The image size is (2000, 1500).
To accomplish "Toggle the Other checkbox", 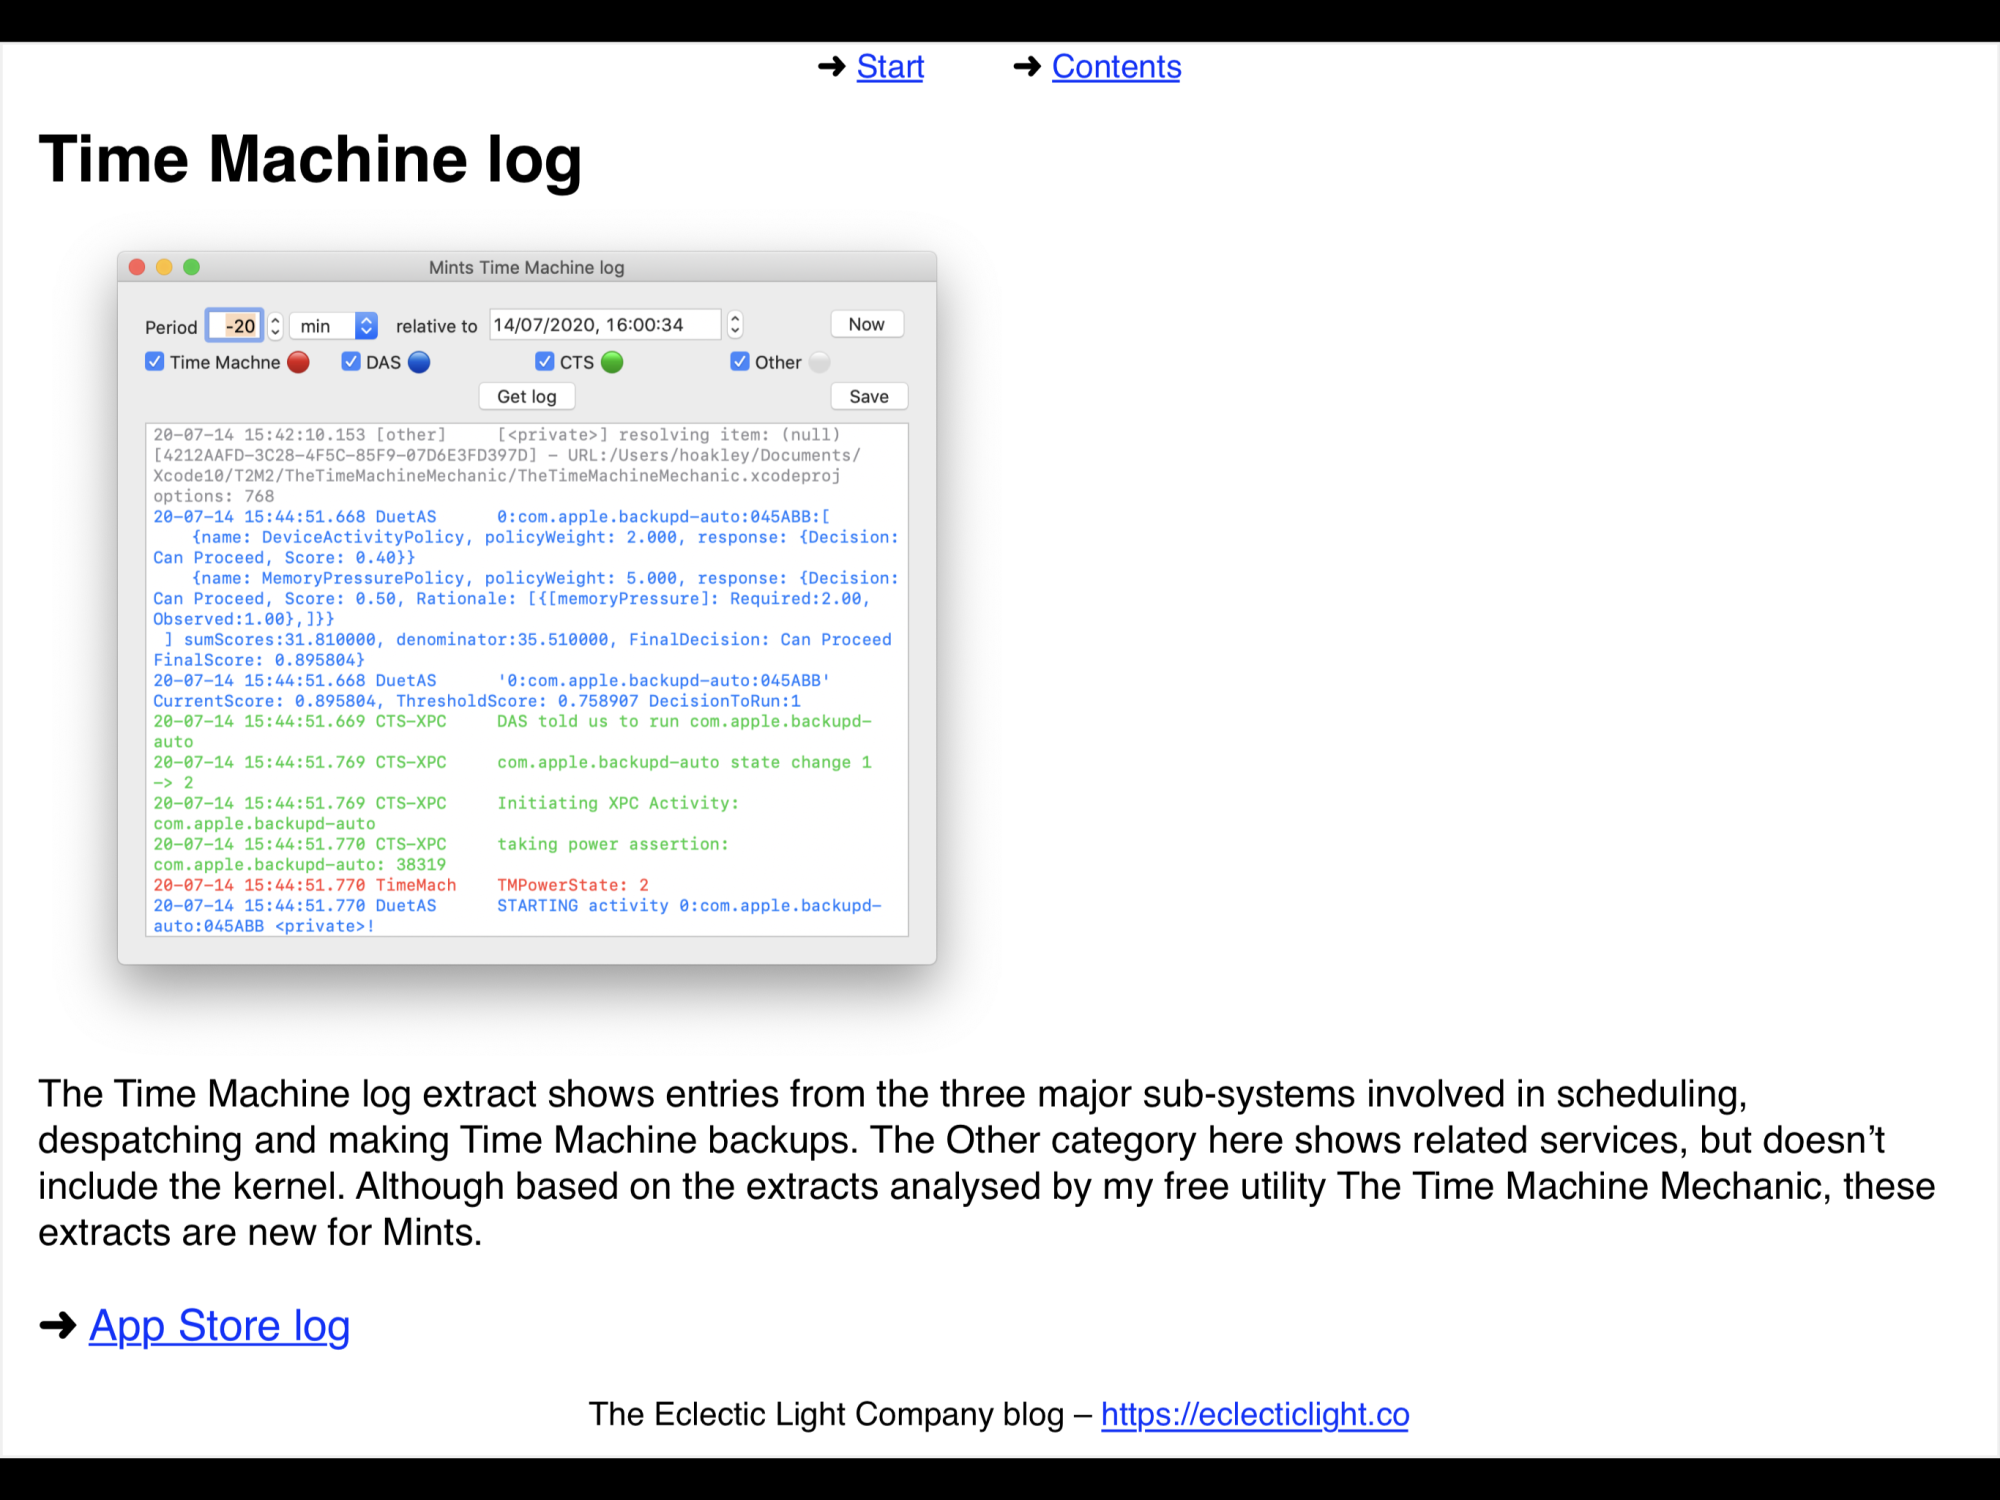I will click(x=740, y=362).
